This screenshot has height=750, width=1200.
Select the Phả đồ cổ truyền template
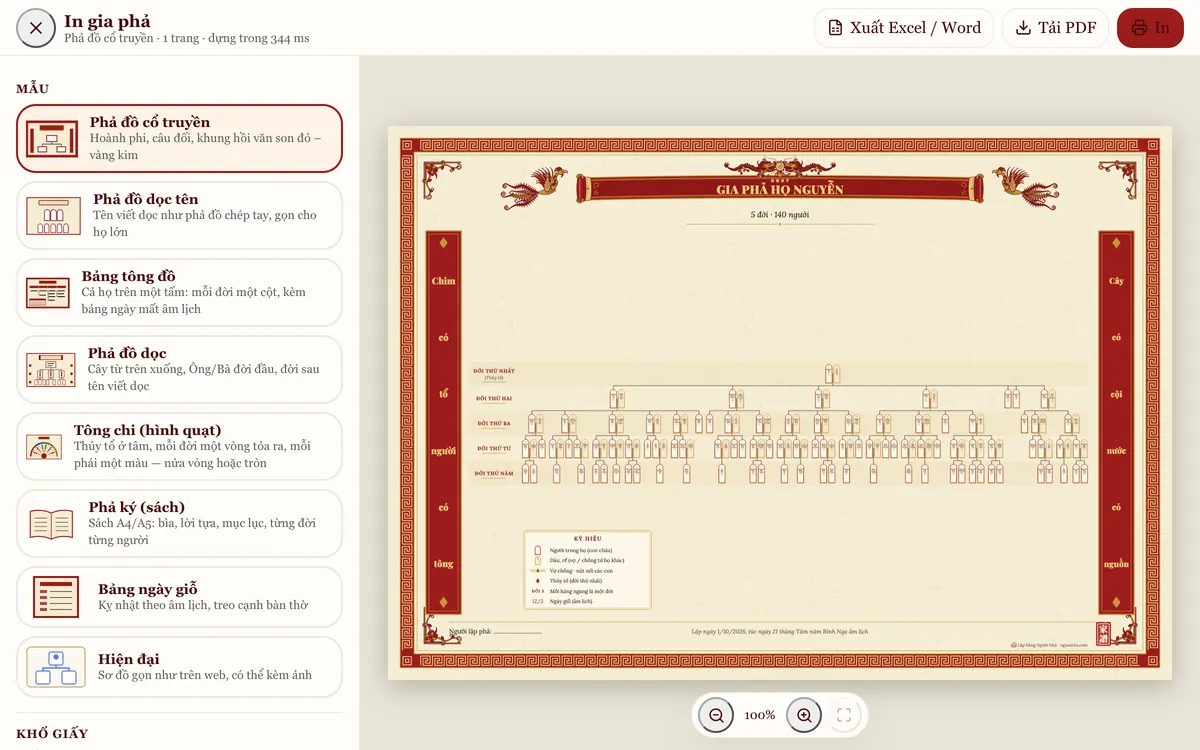179,139
